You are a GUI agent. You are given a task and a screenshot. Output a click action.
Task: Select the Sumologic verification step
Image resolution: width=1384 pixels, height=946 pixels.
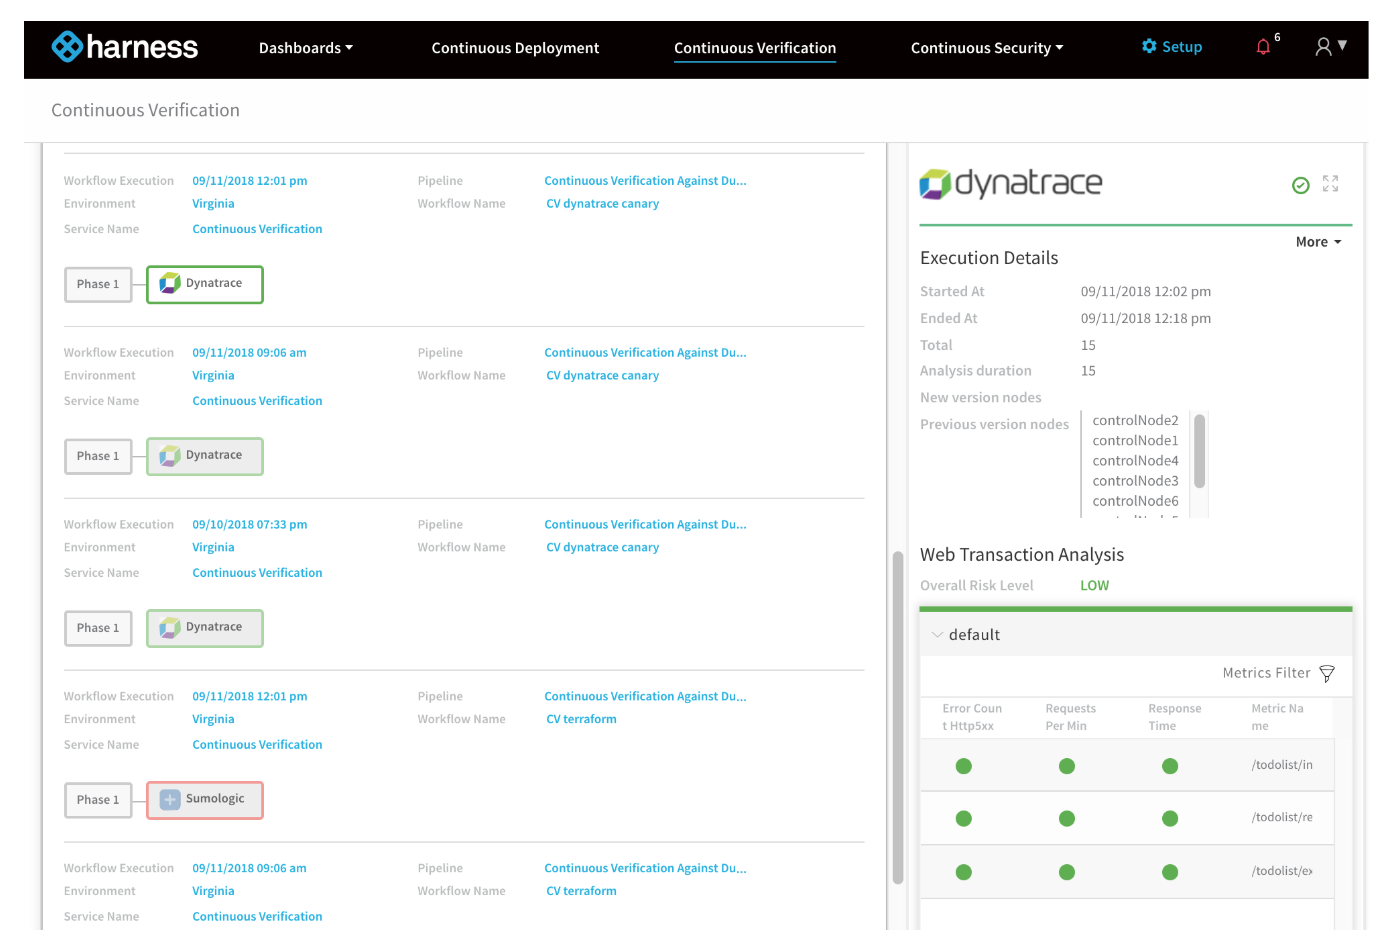point(205,800)
